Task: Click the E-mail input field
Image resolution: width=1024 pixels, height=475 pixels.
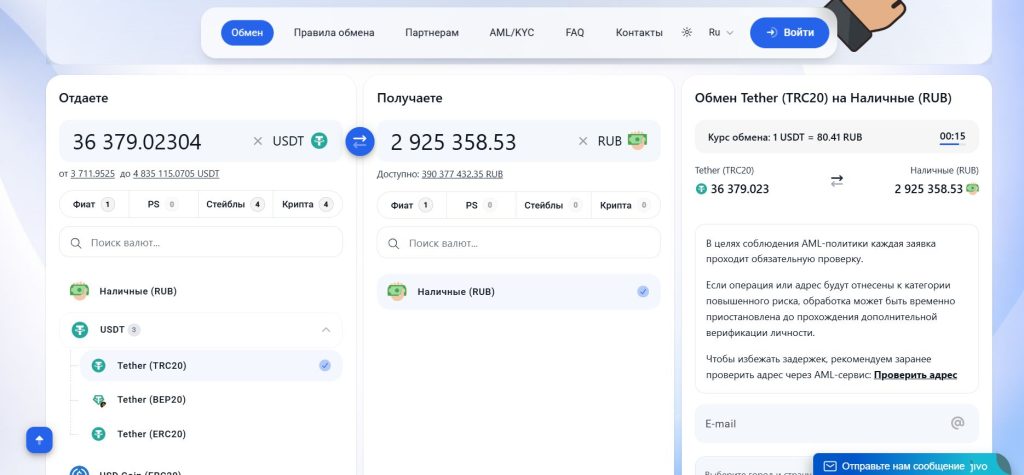Action: coord(820,424)
